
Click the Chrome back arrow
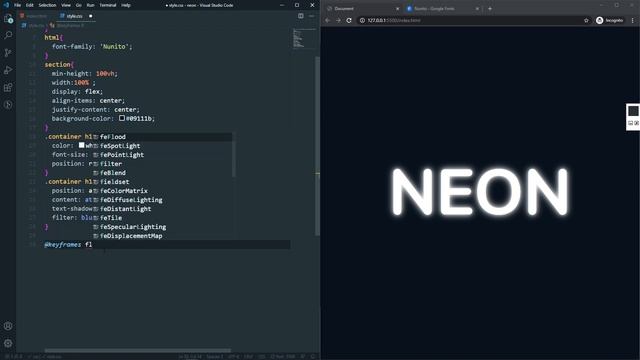pos(327,20)
